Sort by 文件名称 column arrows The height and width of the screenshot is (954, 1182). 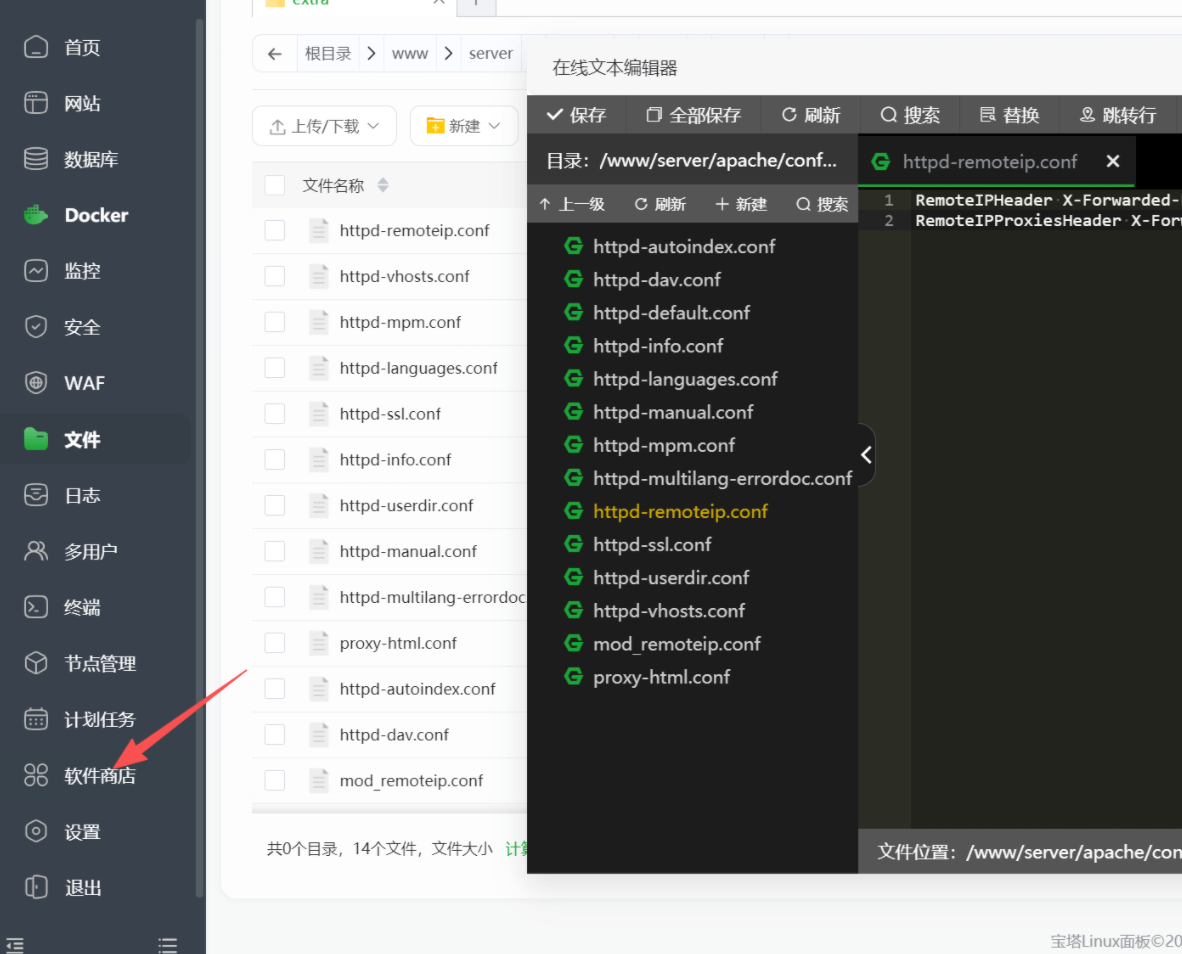click(x=383, y=185)
